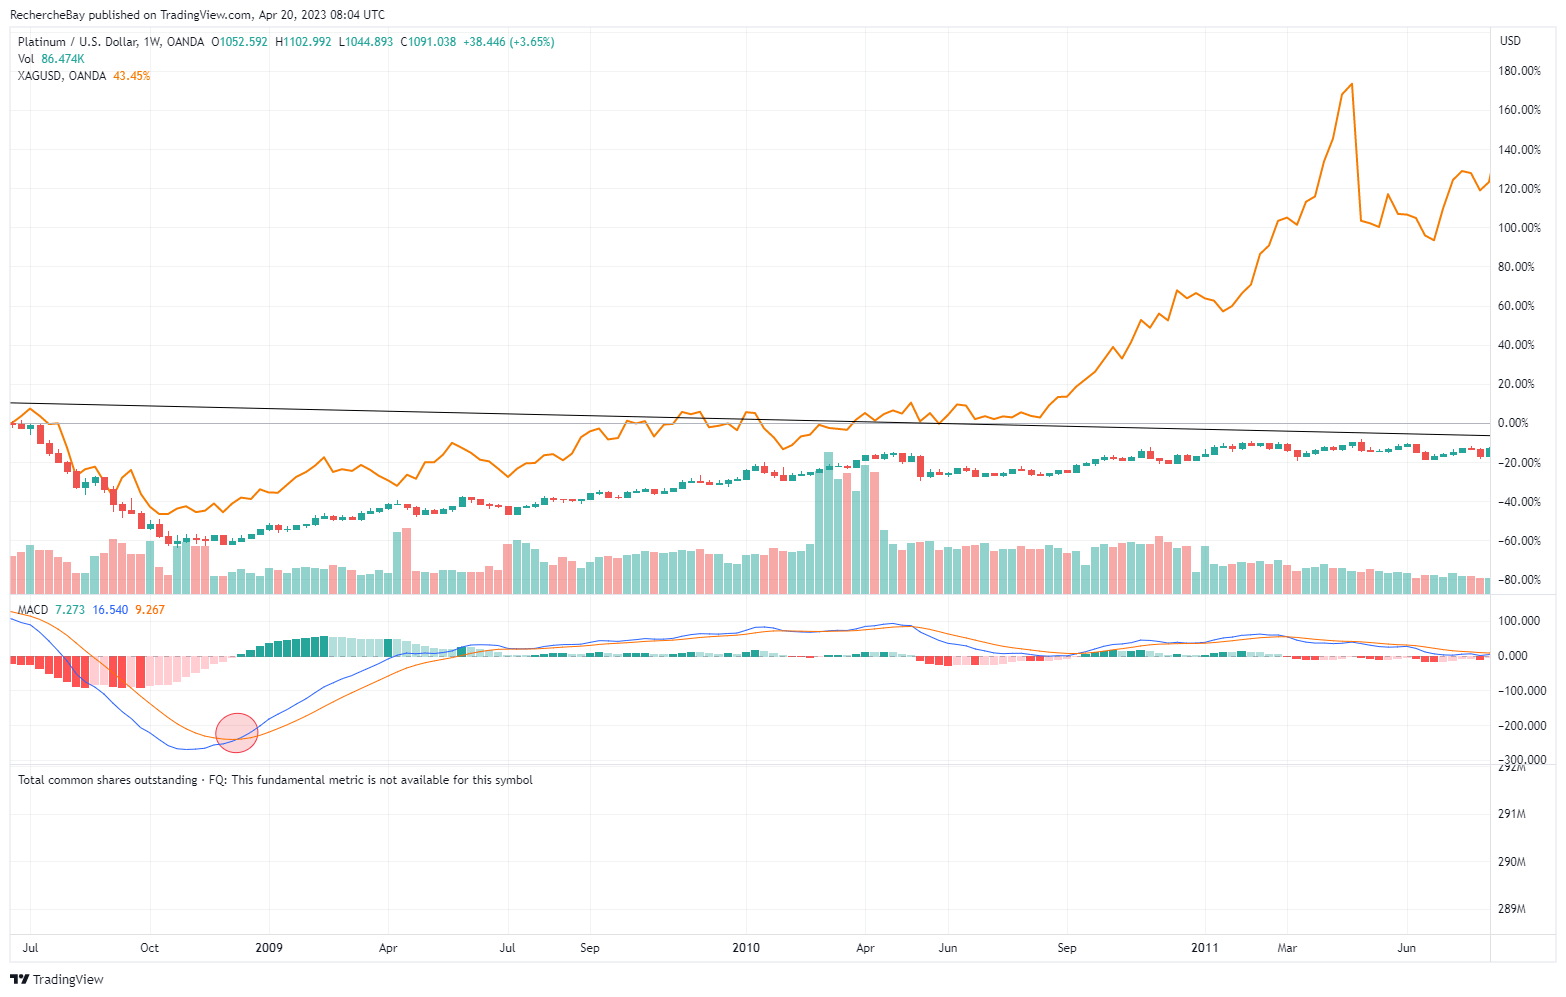Click the USD currency label on price axis
This screenshot has width=1566, height=997.
click(1510, 41)
